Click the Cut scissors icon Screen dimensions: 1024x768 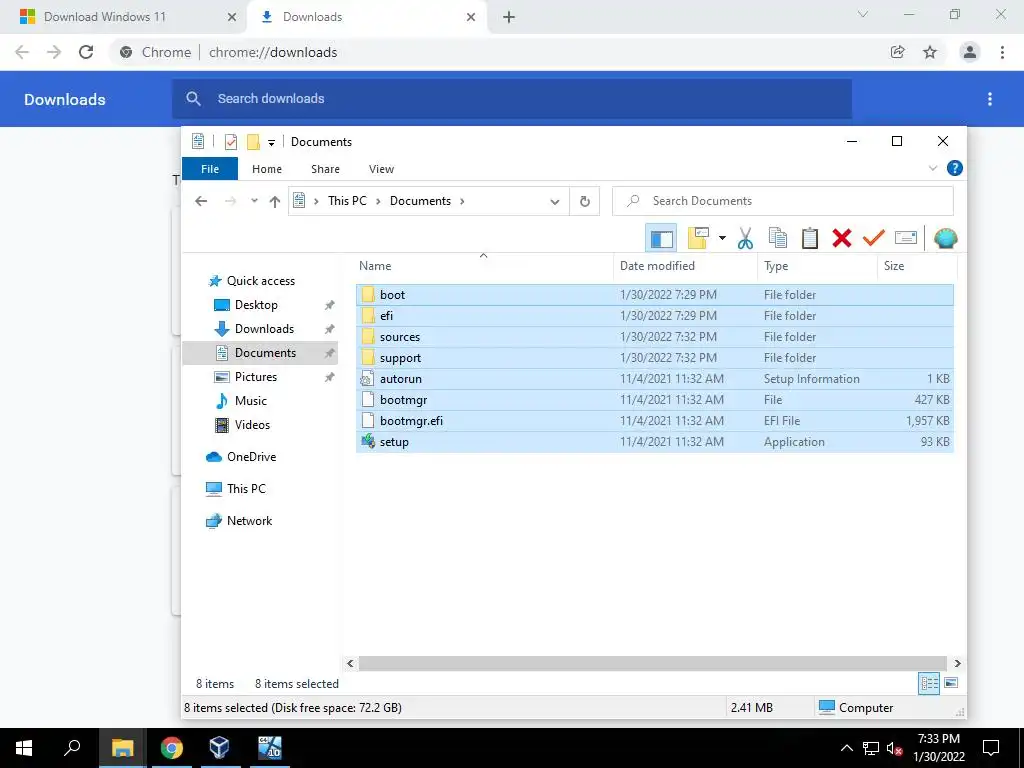[745, 238]
